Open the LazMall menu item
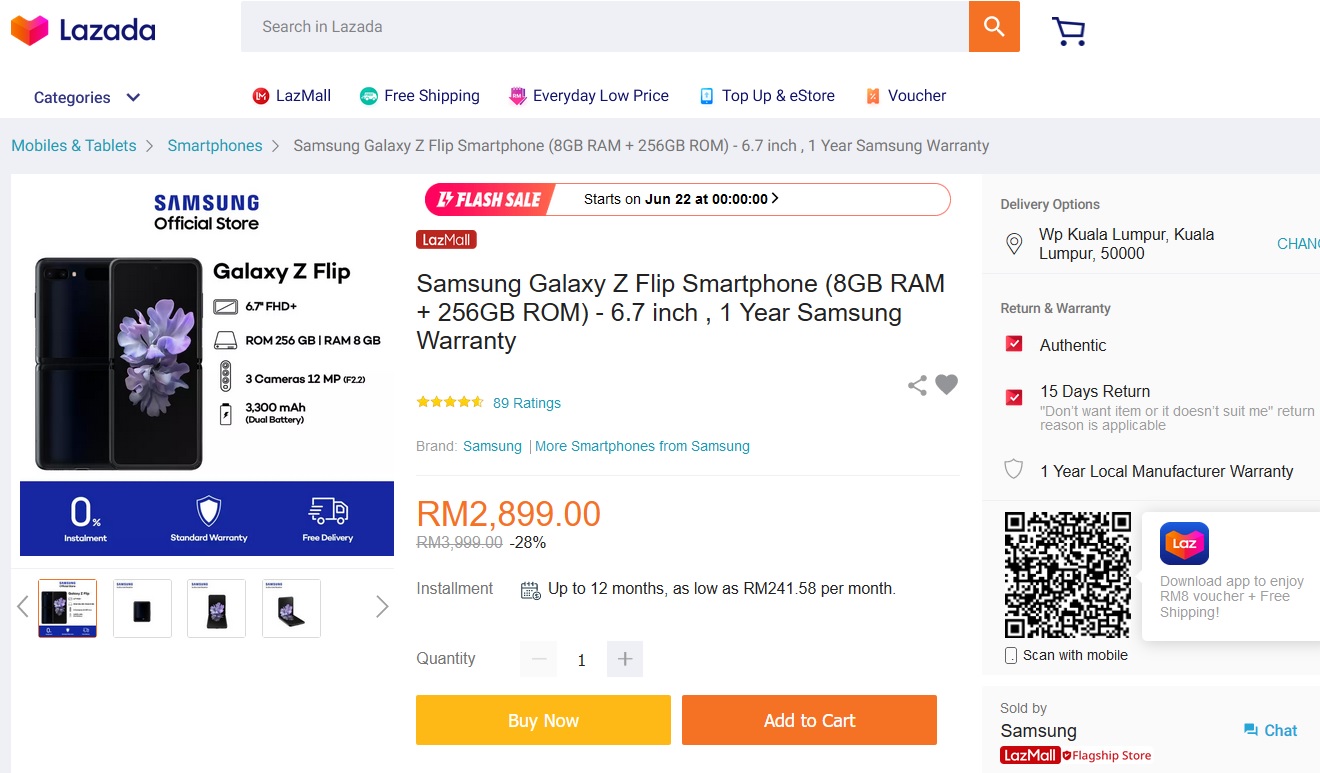The width and height of the screenshot is (1320, 773). point(291,96)
